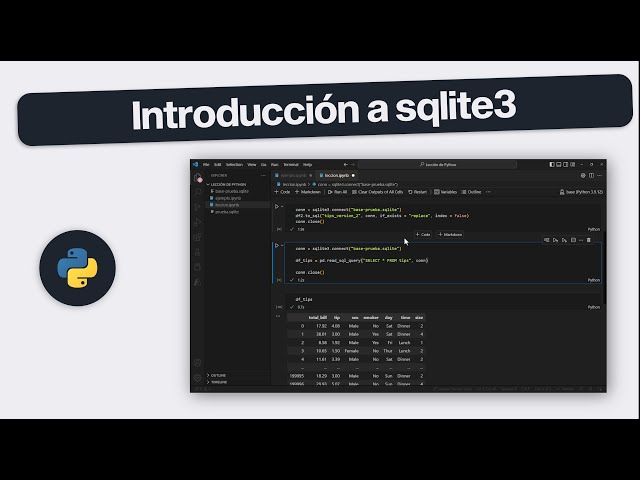Split the selected cell from cell toolbar
The image size is (640, 480).
pyautogui.click(x=573, y=240)
